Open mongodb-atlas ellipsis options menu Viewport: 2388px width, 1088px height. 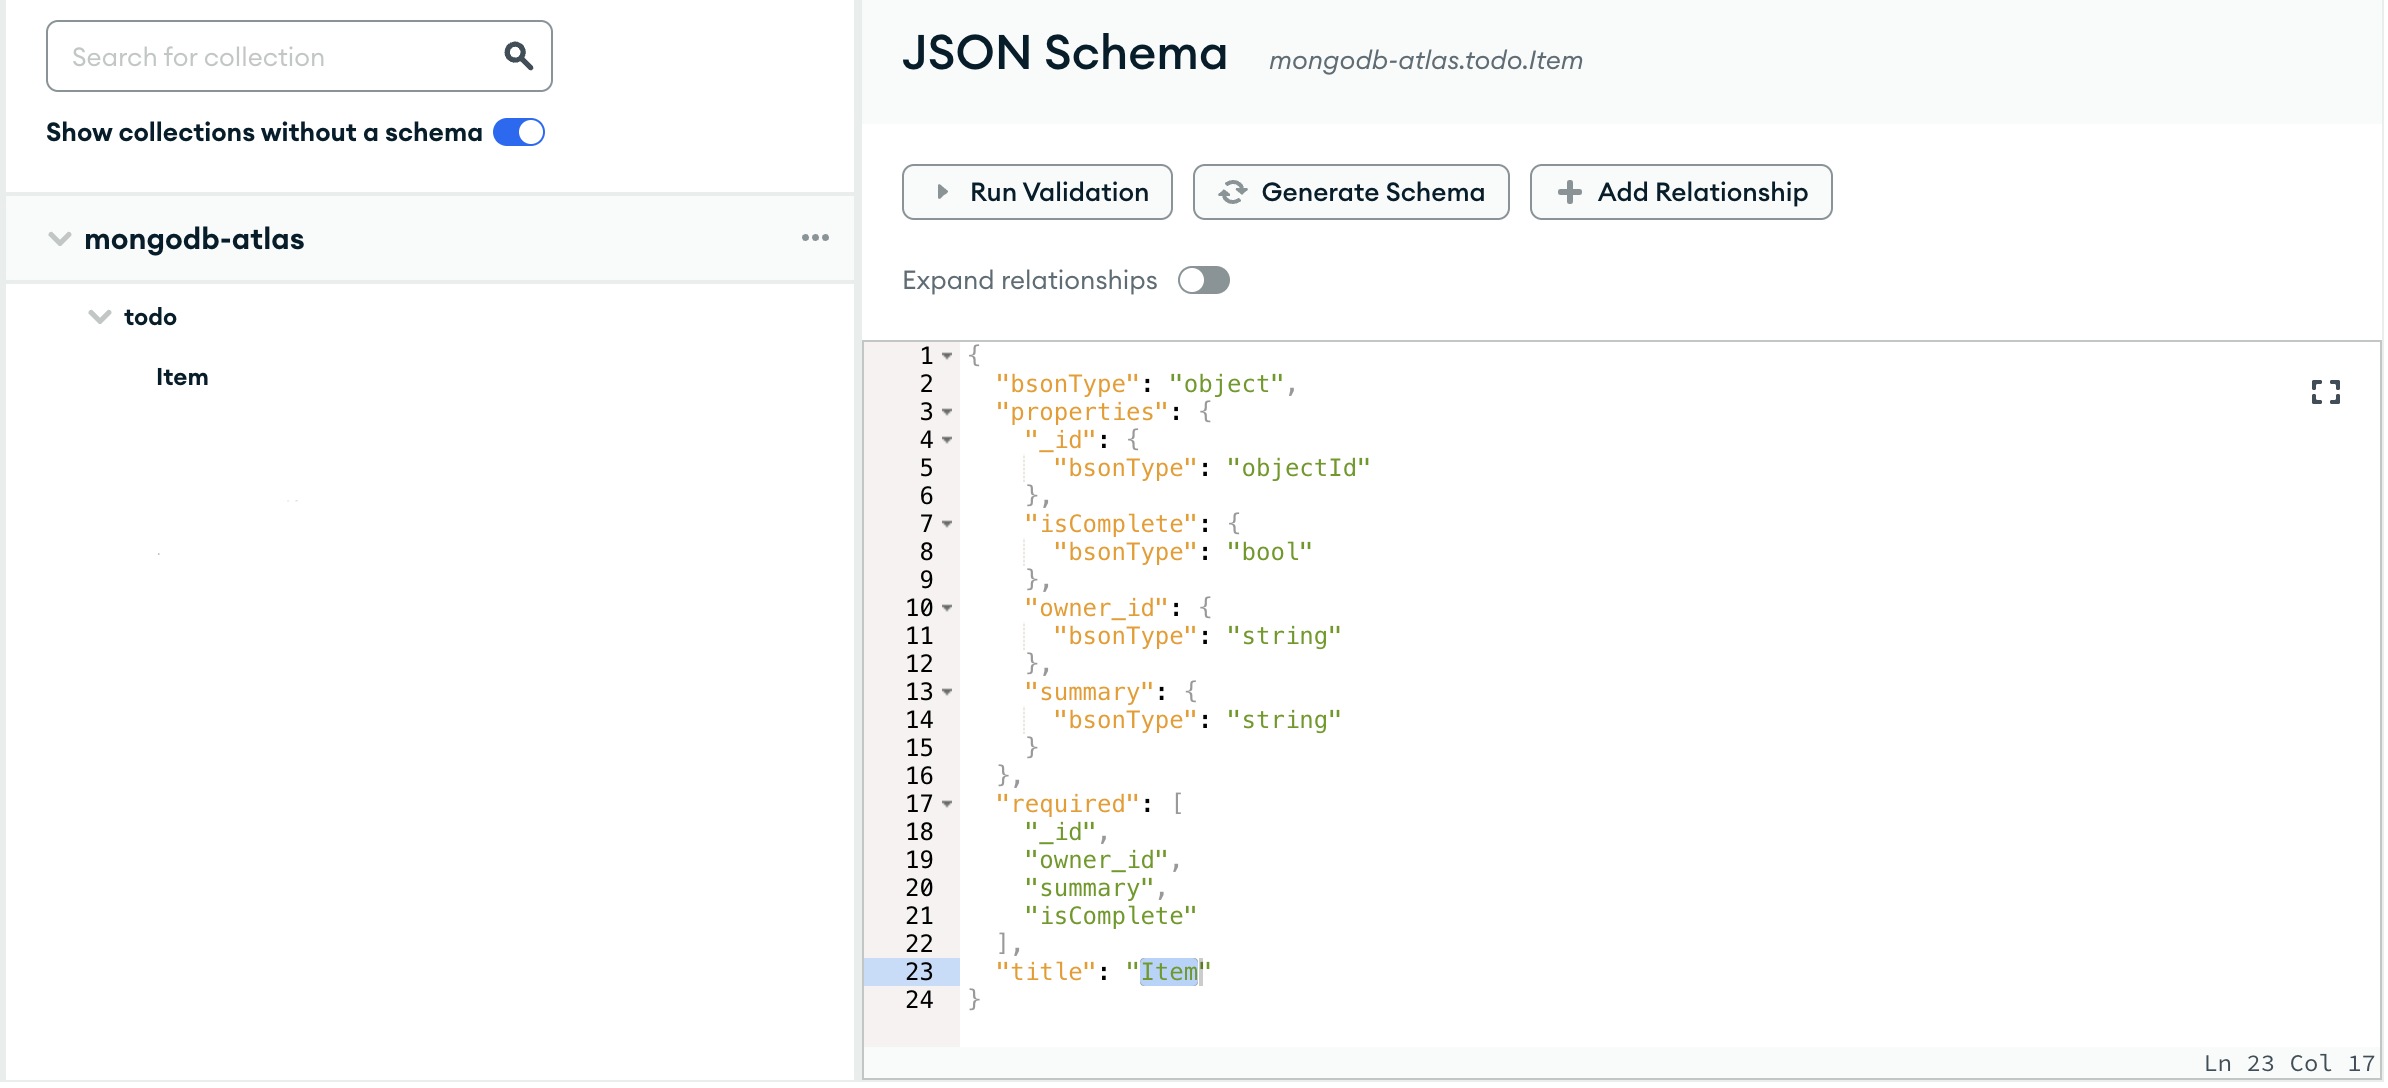(815, 238)
